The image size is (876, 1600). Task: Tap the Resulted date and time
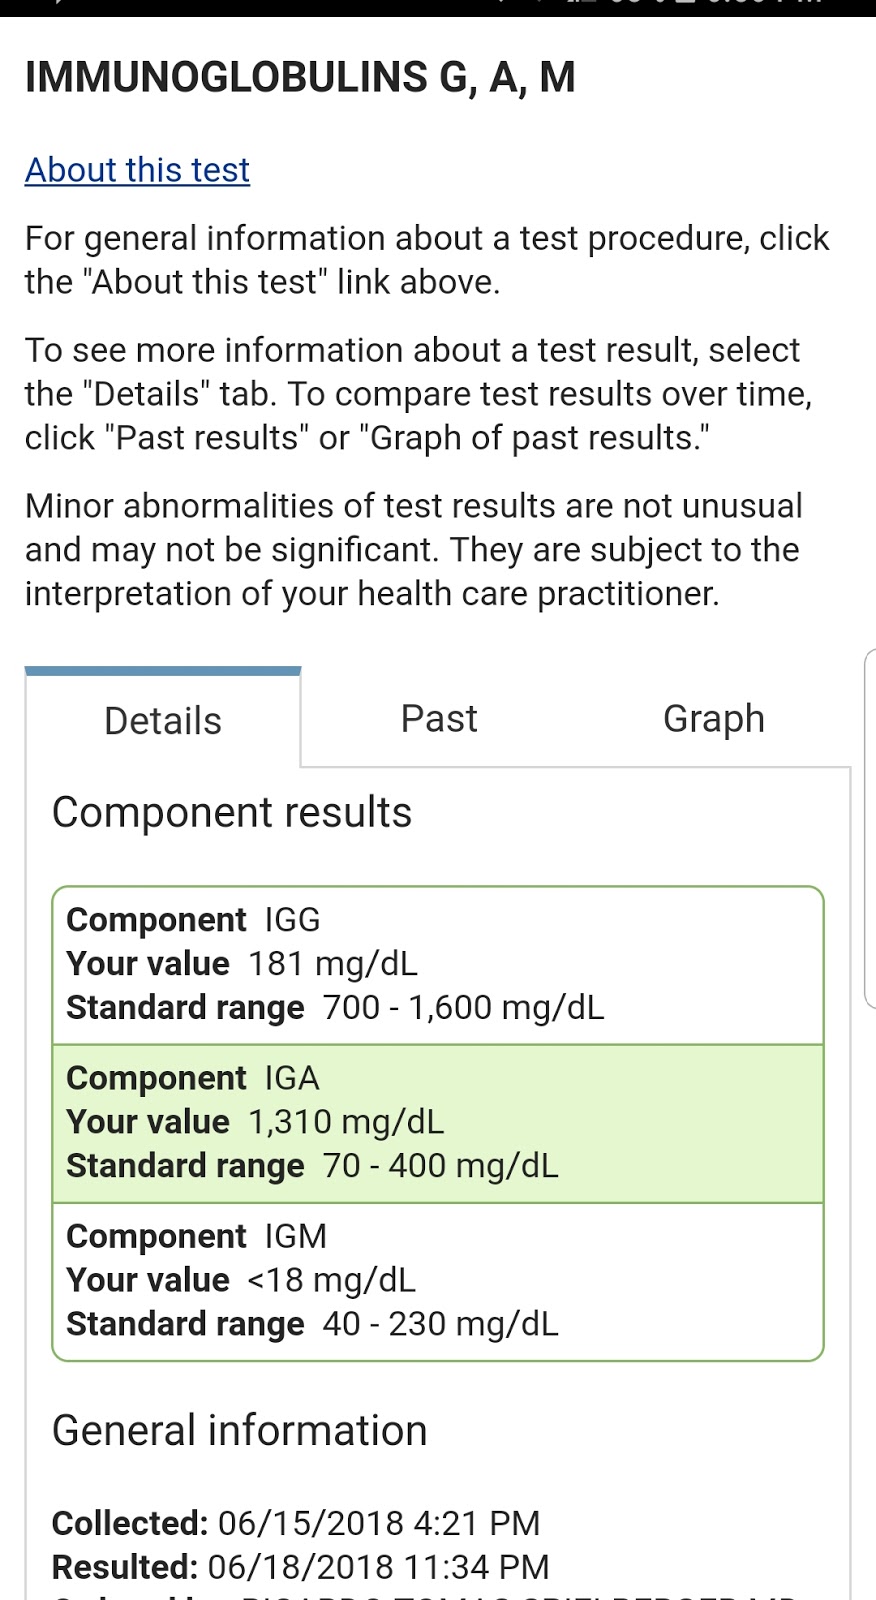[378, 1566]
